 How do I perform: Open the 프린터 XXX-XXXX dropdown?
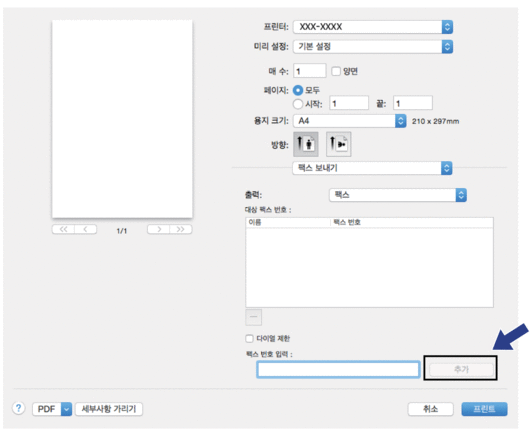coord(373,27)
